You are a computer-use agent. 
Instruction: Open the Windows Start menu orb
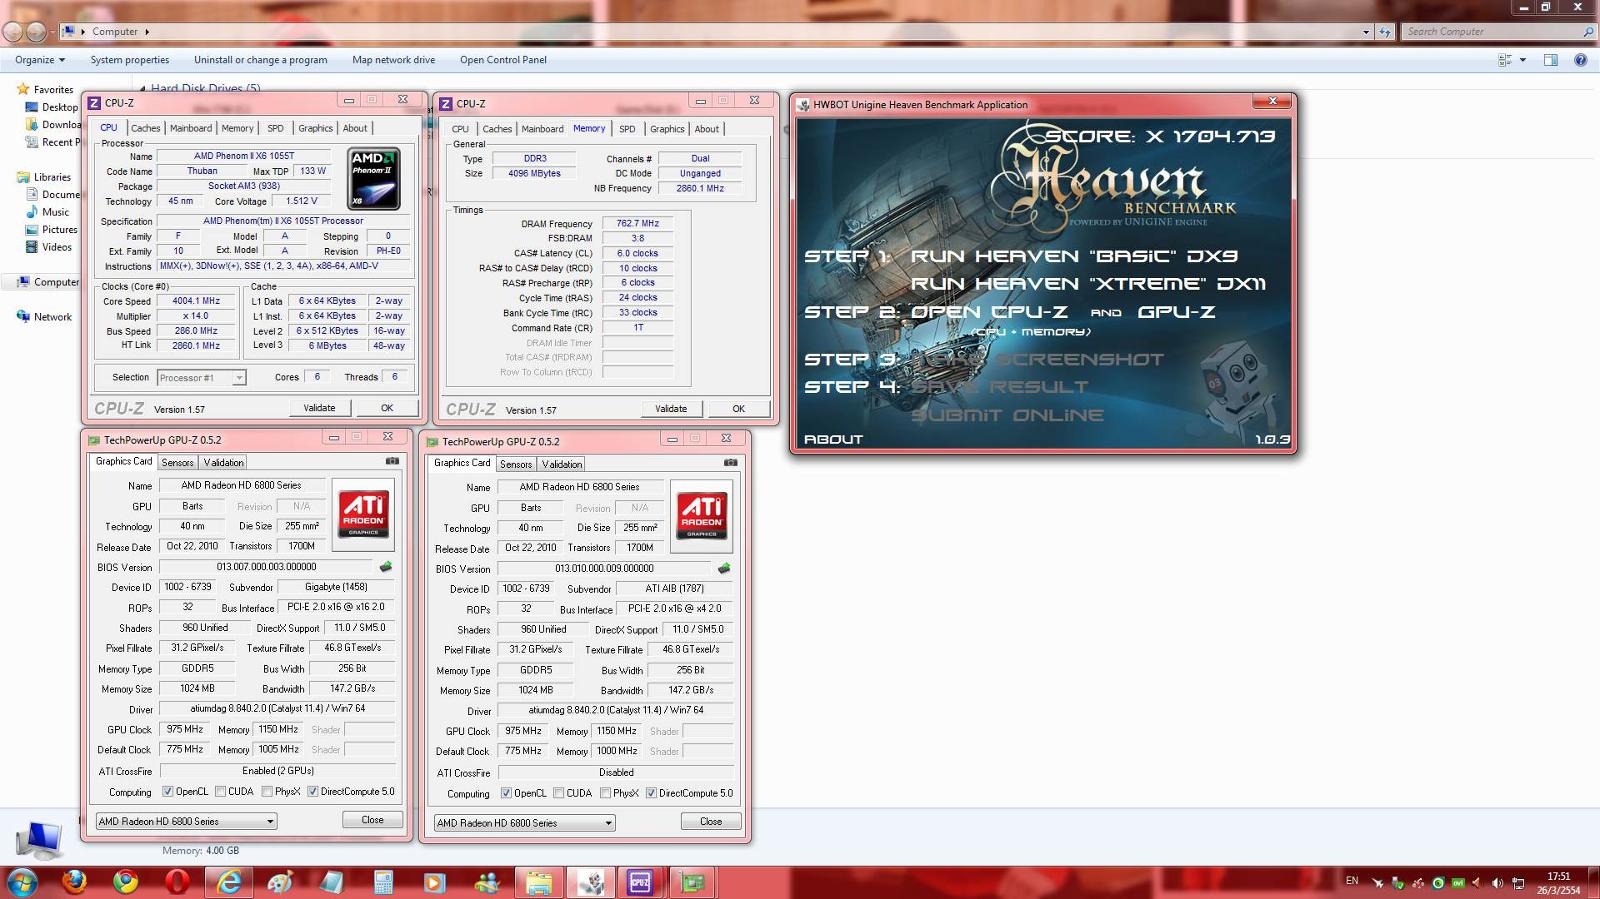[x=22, y=882]
